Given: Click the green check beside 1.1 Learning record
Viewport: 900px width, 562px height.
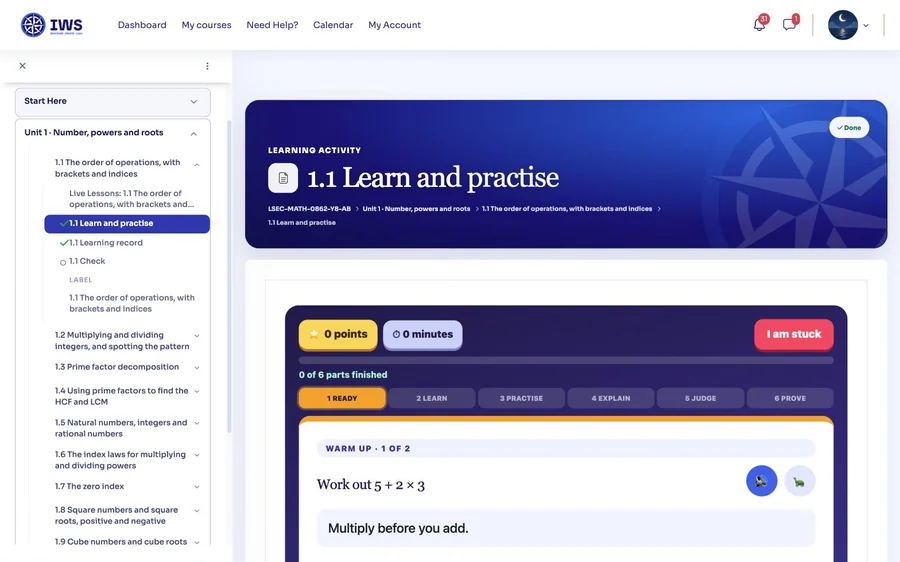Looking at the screenshot, I should tap(64, 243).
